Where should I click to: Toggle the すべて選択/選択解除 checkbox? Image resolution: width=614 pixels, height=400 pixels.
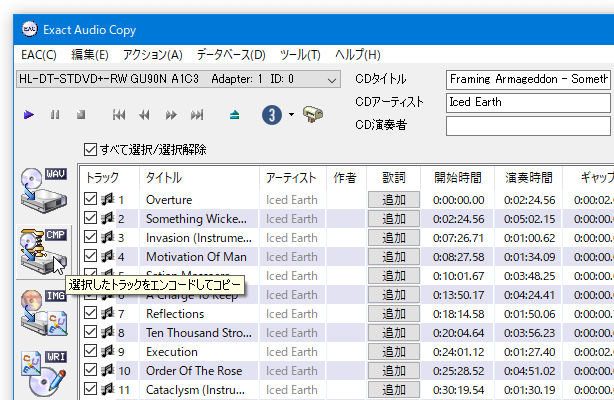click(90, 149)
